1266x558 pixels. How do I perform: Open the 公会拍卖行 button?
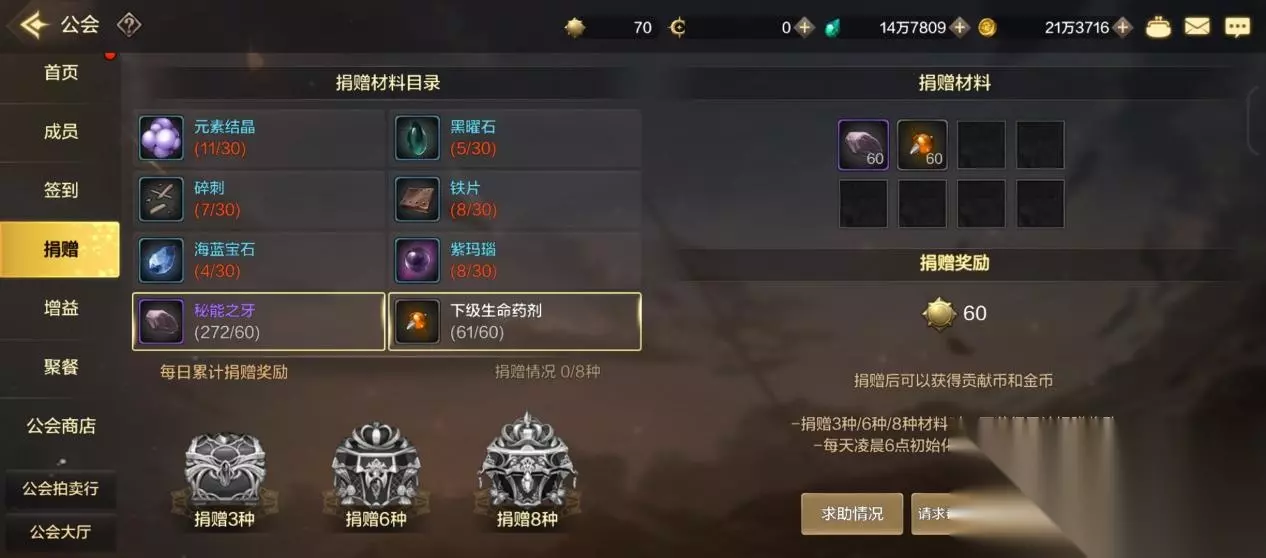point(61,490)
